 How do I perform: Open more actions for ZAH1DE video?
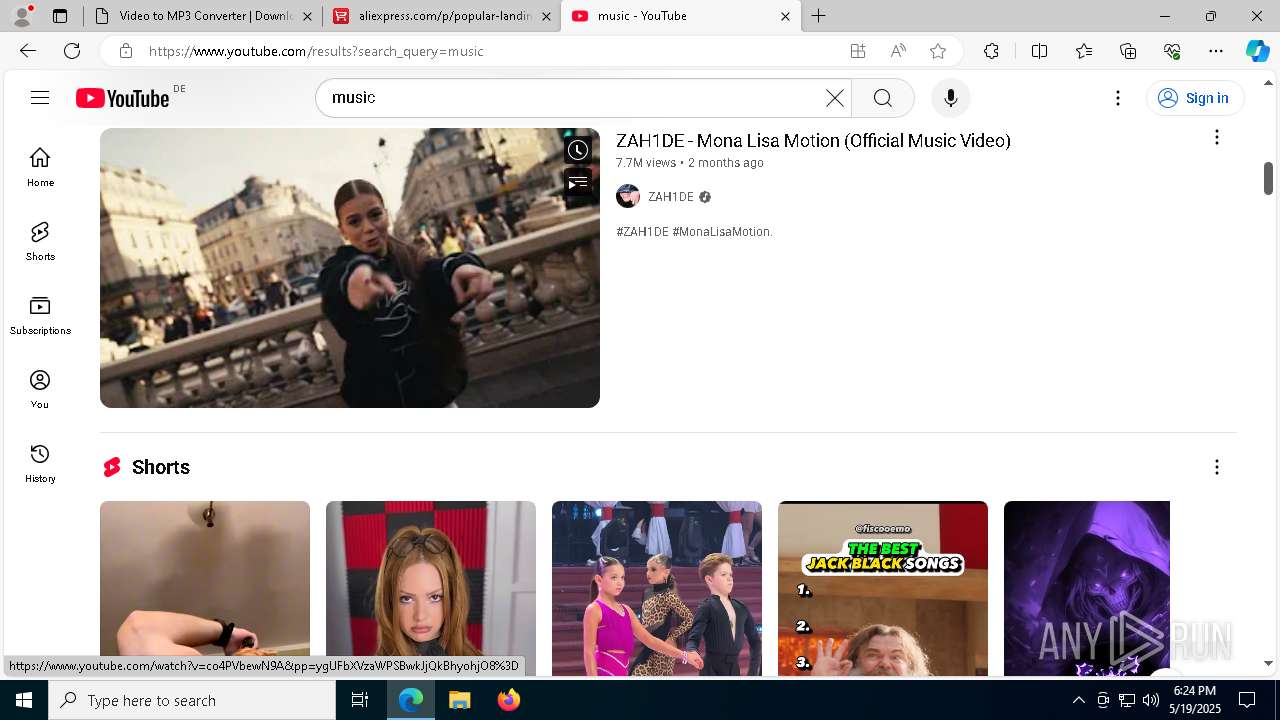1217,138
